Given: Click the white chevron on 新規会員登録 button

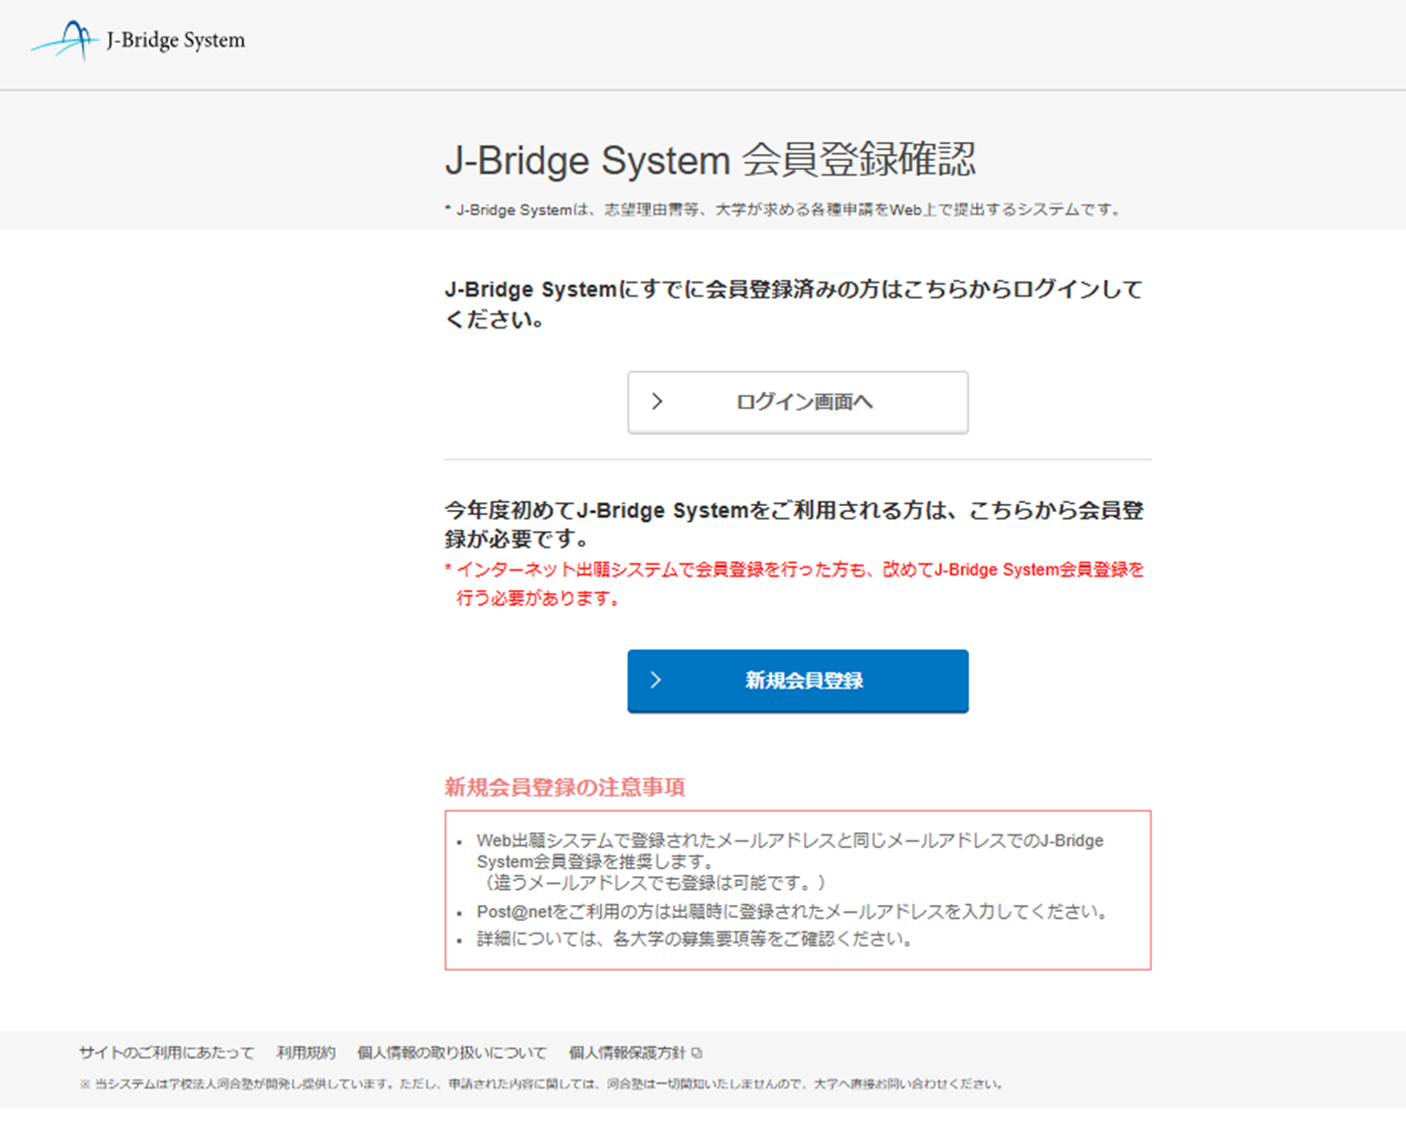Looking at the screenshot, I should [656, 680].
